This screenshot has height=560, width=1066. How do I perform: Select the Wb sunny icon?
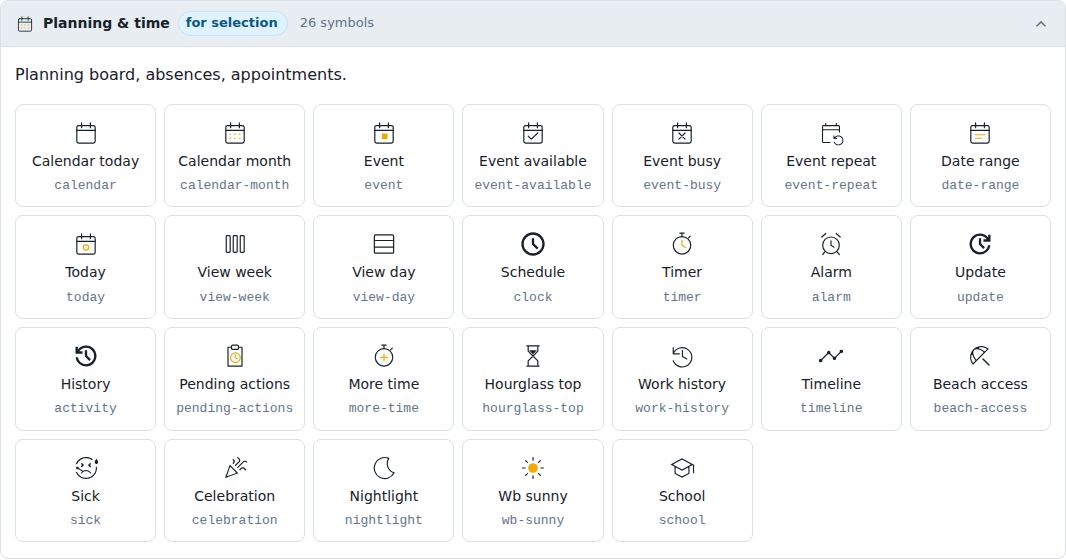[x=533, y=491]
